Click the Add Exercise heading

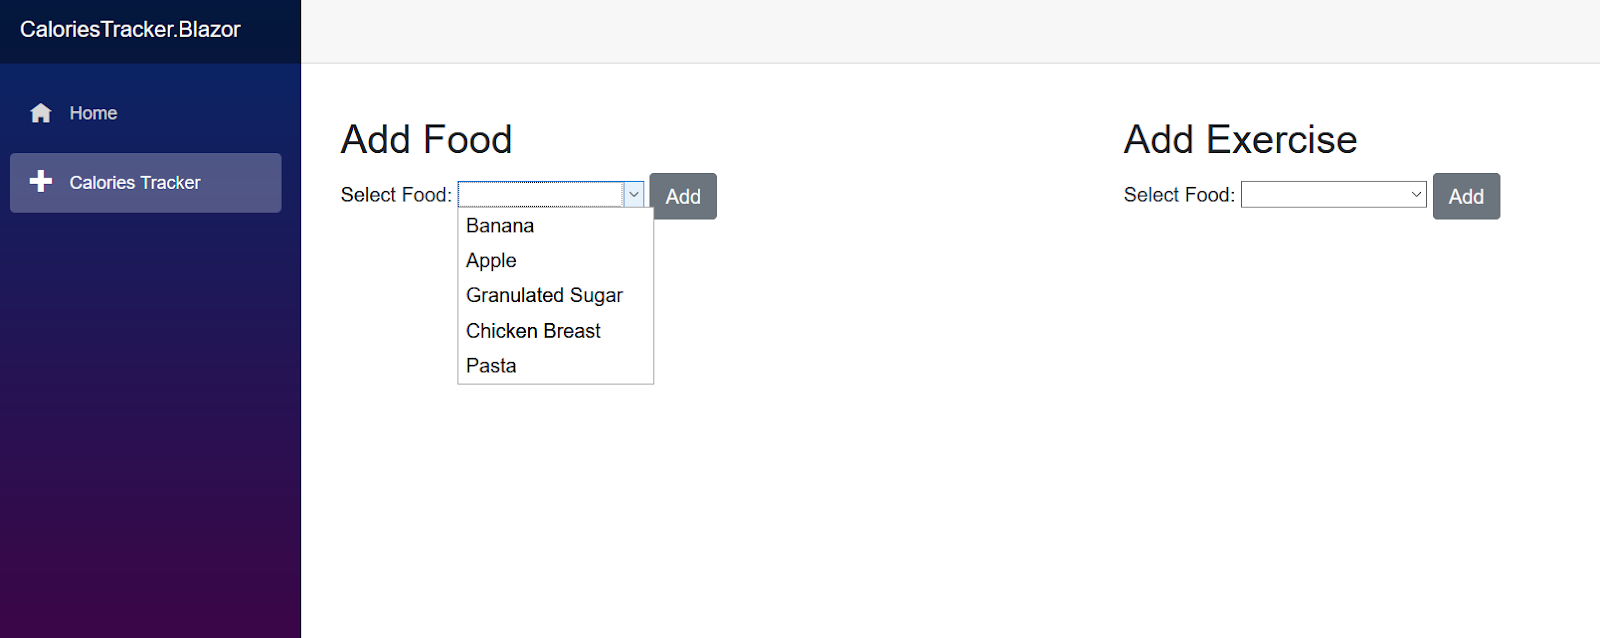(x=1240, y=140)
